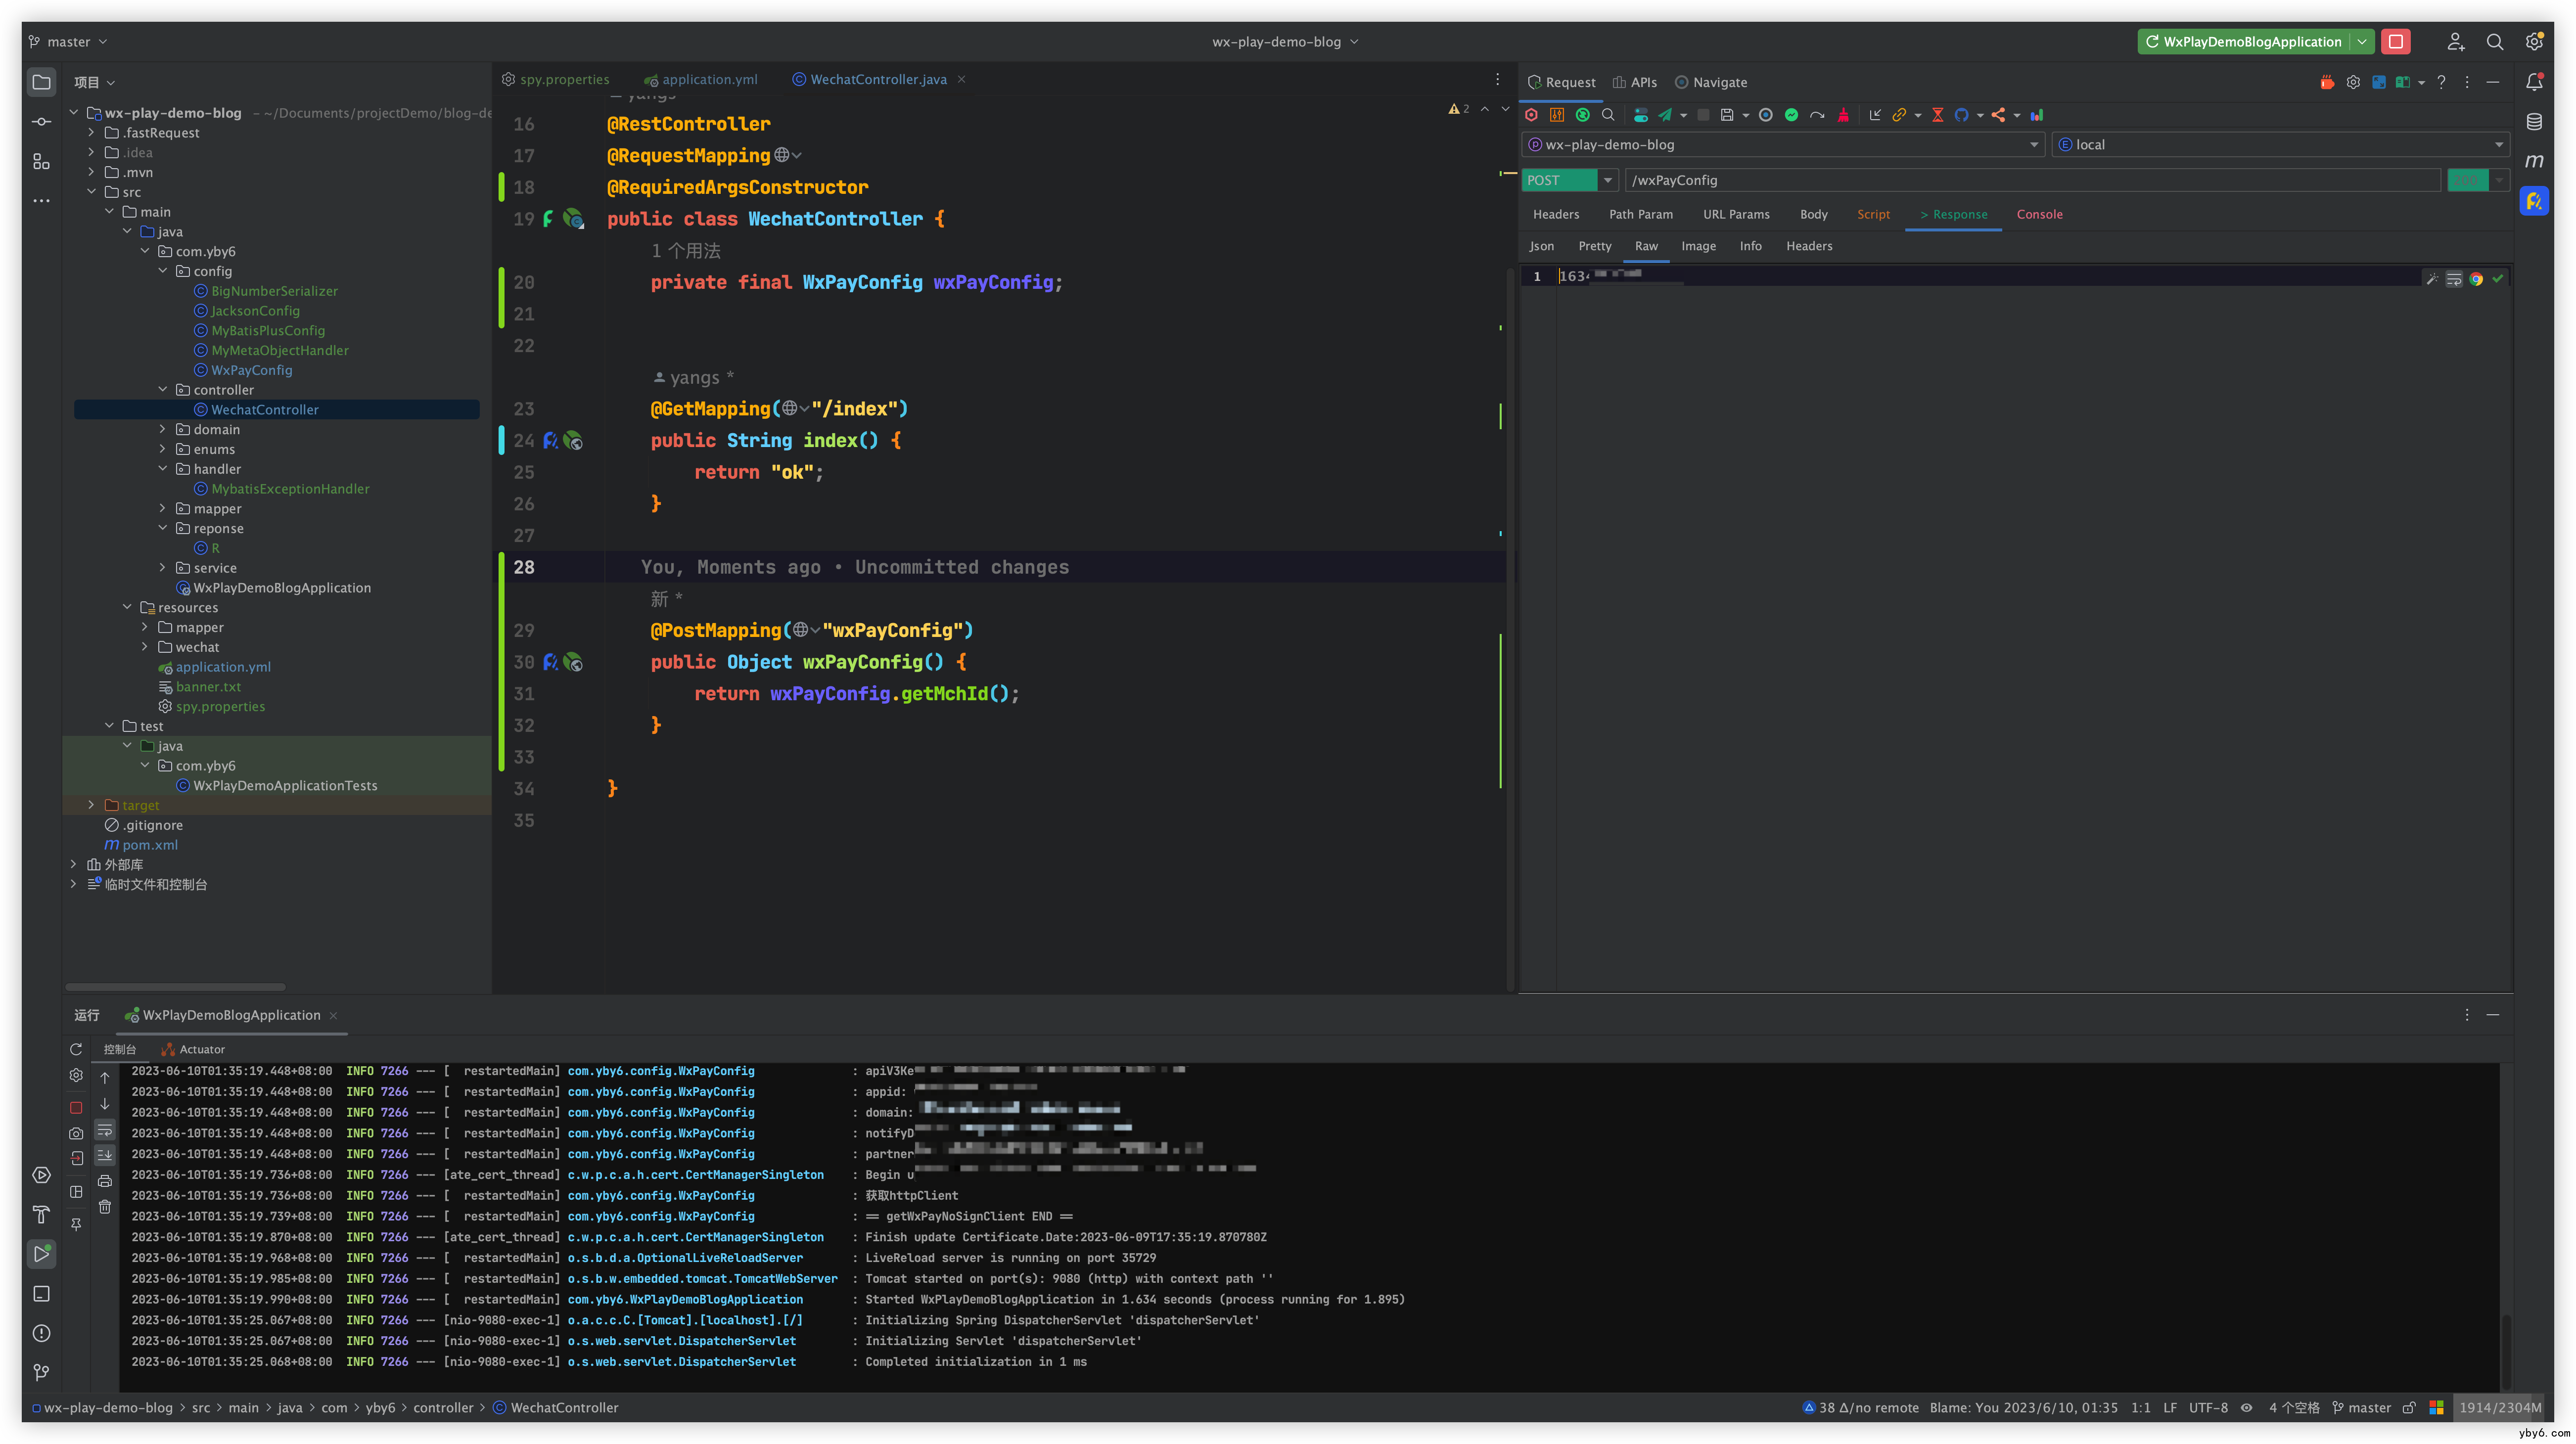Toggle the switch icon in request toolbar
Image resolution: width=2576 pixels, height=1444 pixels.
click(x=1640, y=115)
